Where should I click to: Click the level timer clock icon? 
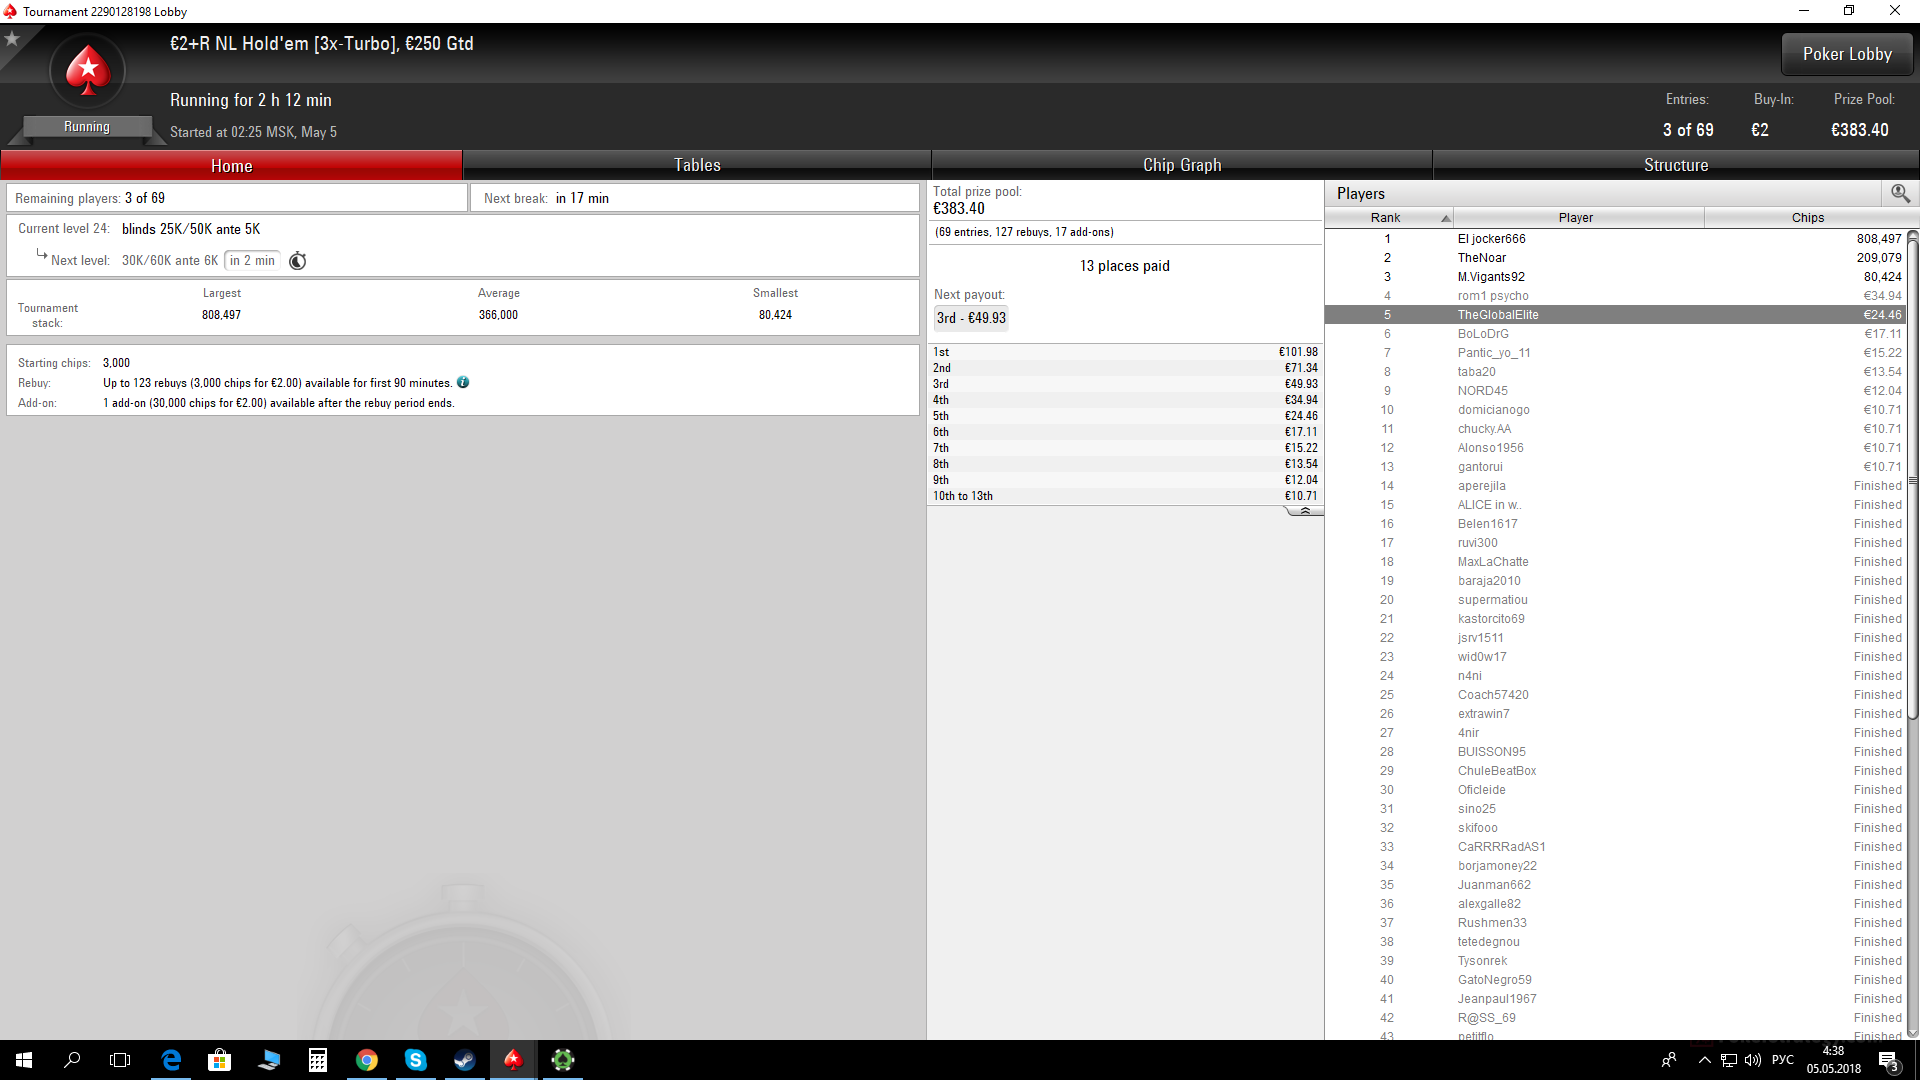tap(298, 261)
